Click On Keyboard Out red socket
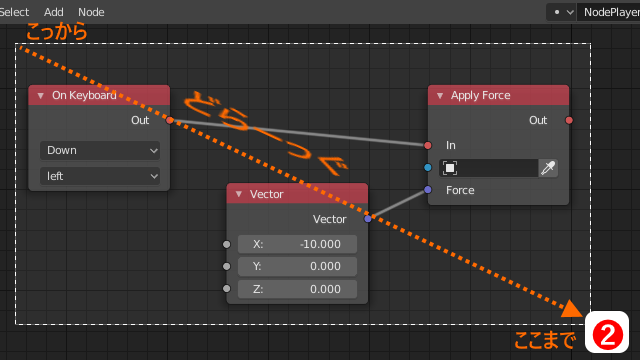 [170, 120]
